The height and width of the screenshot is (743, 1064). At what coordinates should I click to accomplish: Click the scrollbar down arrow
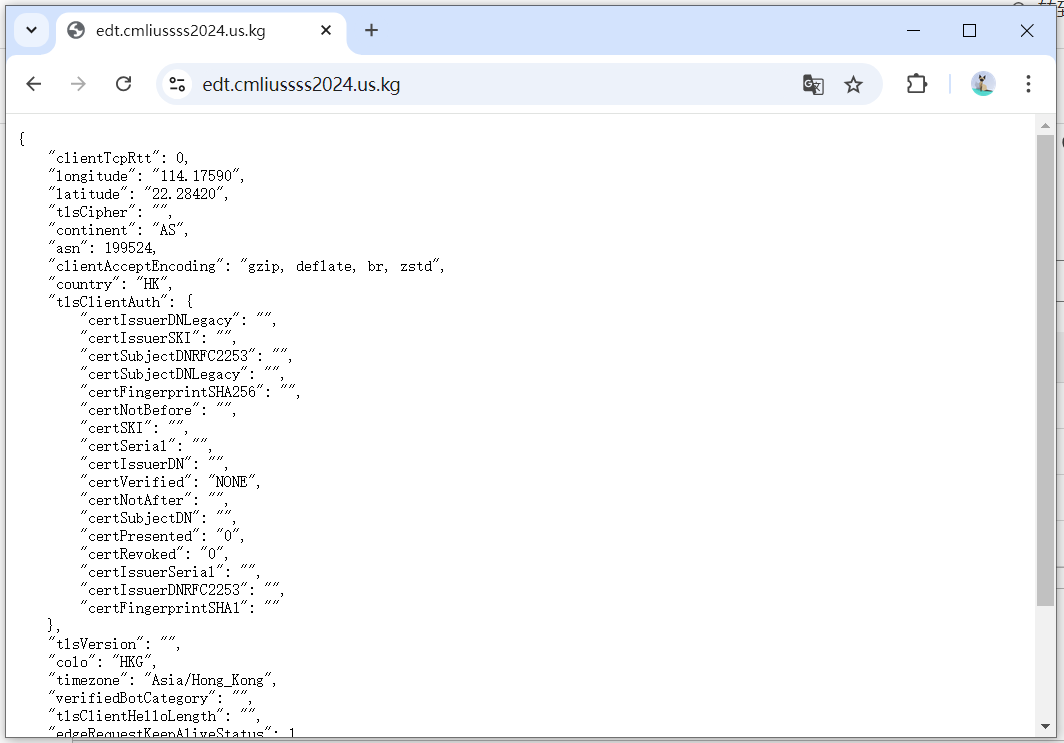[x=1045, y=726]
